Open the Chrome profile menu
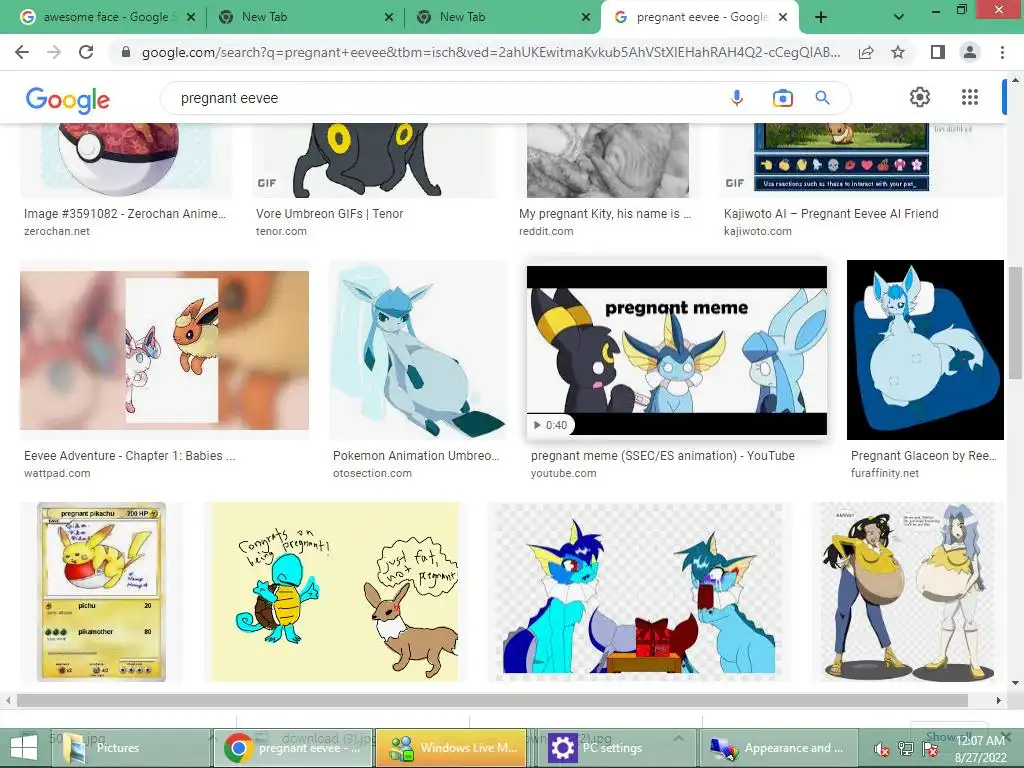 (970, 52)
